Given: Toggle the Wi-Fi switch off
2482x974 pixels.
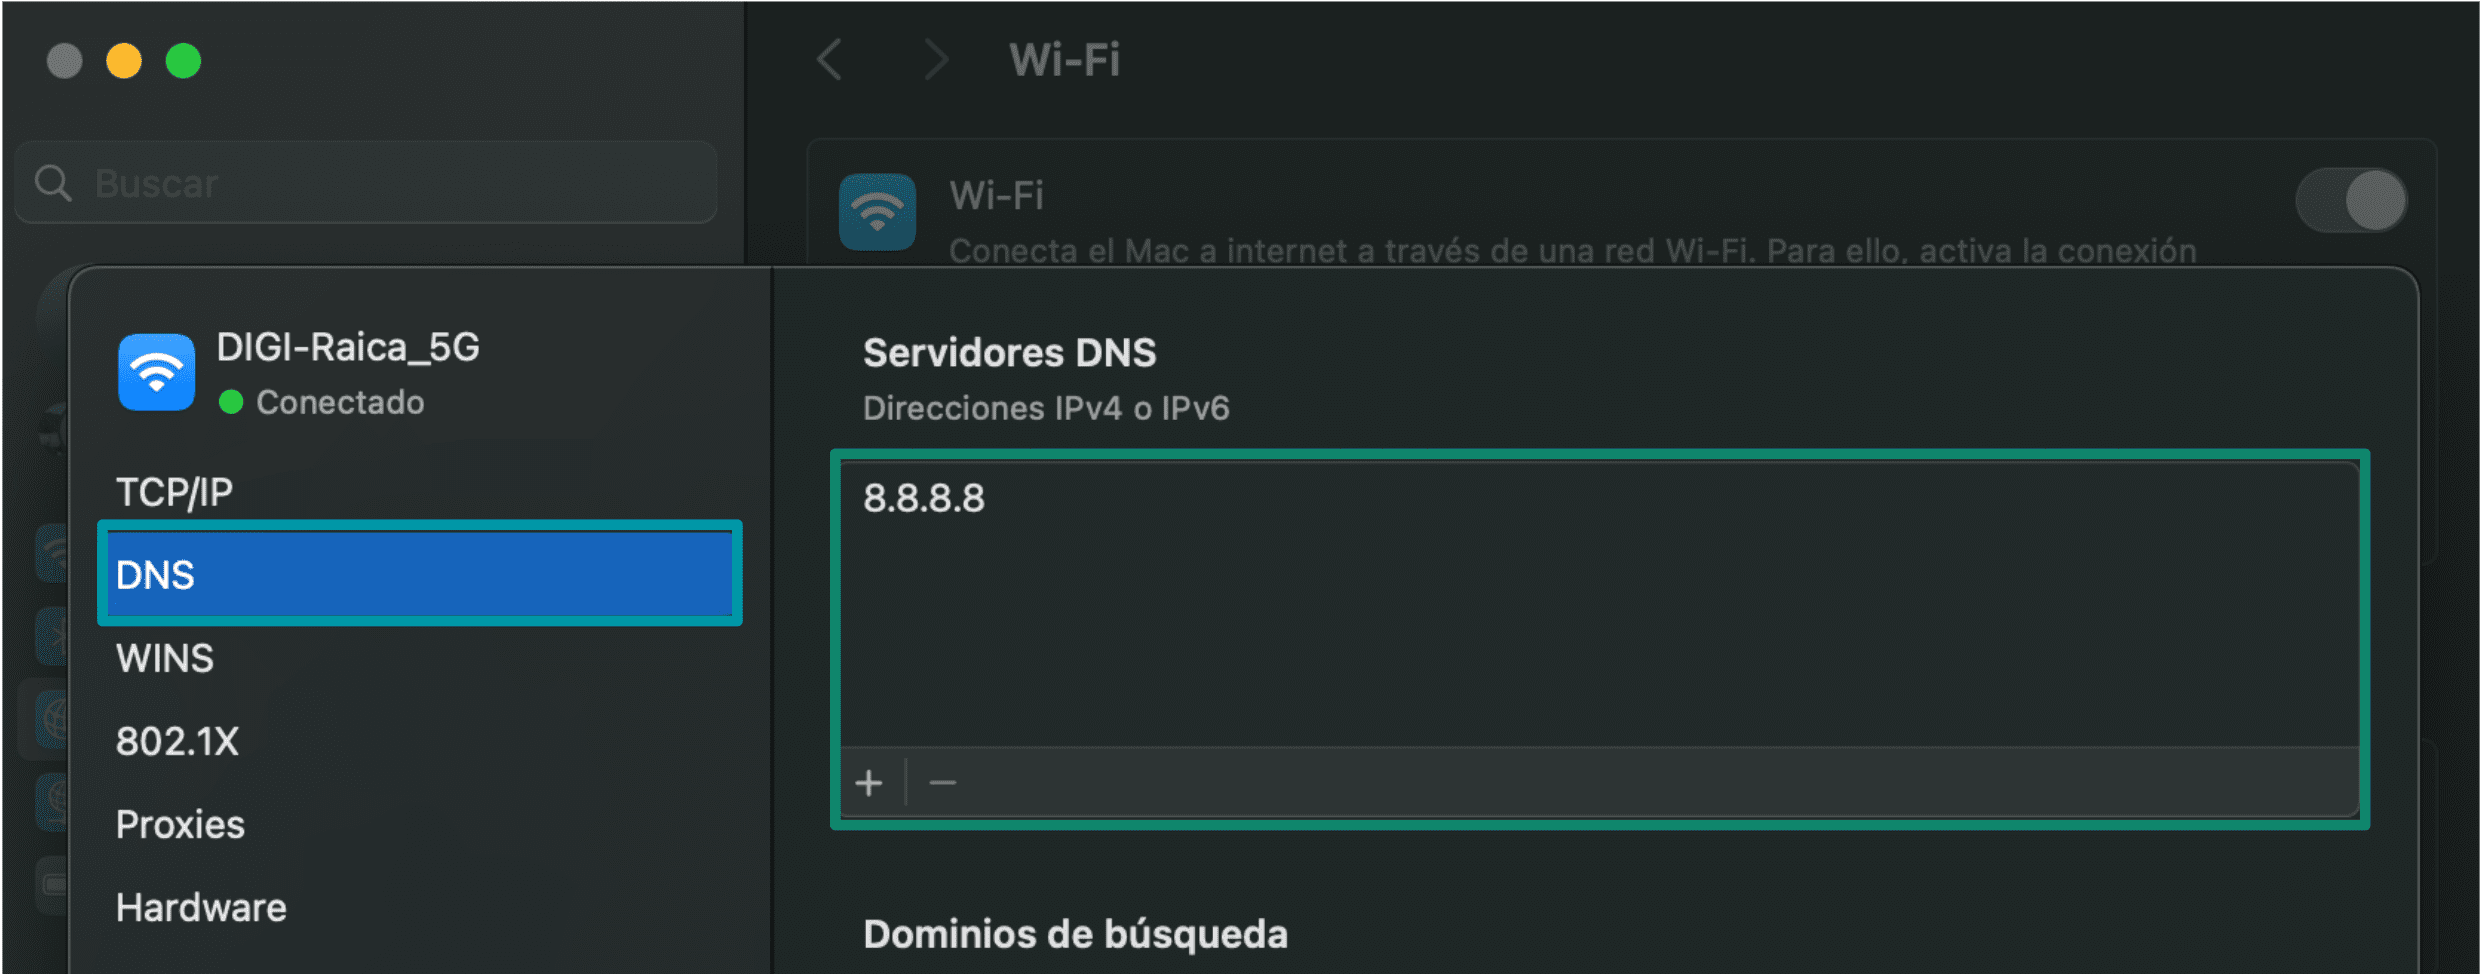Looking at the screenshot, I should tap(2350, 200).
